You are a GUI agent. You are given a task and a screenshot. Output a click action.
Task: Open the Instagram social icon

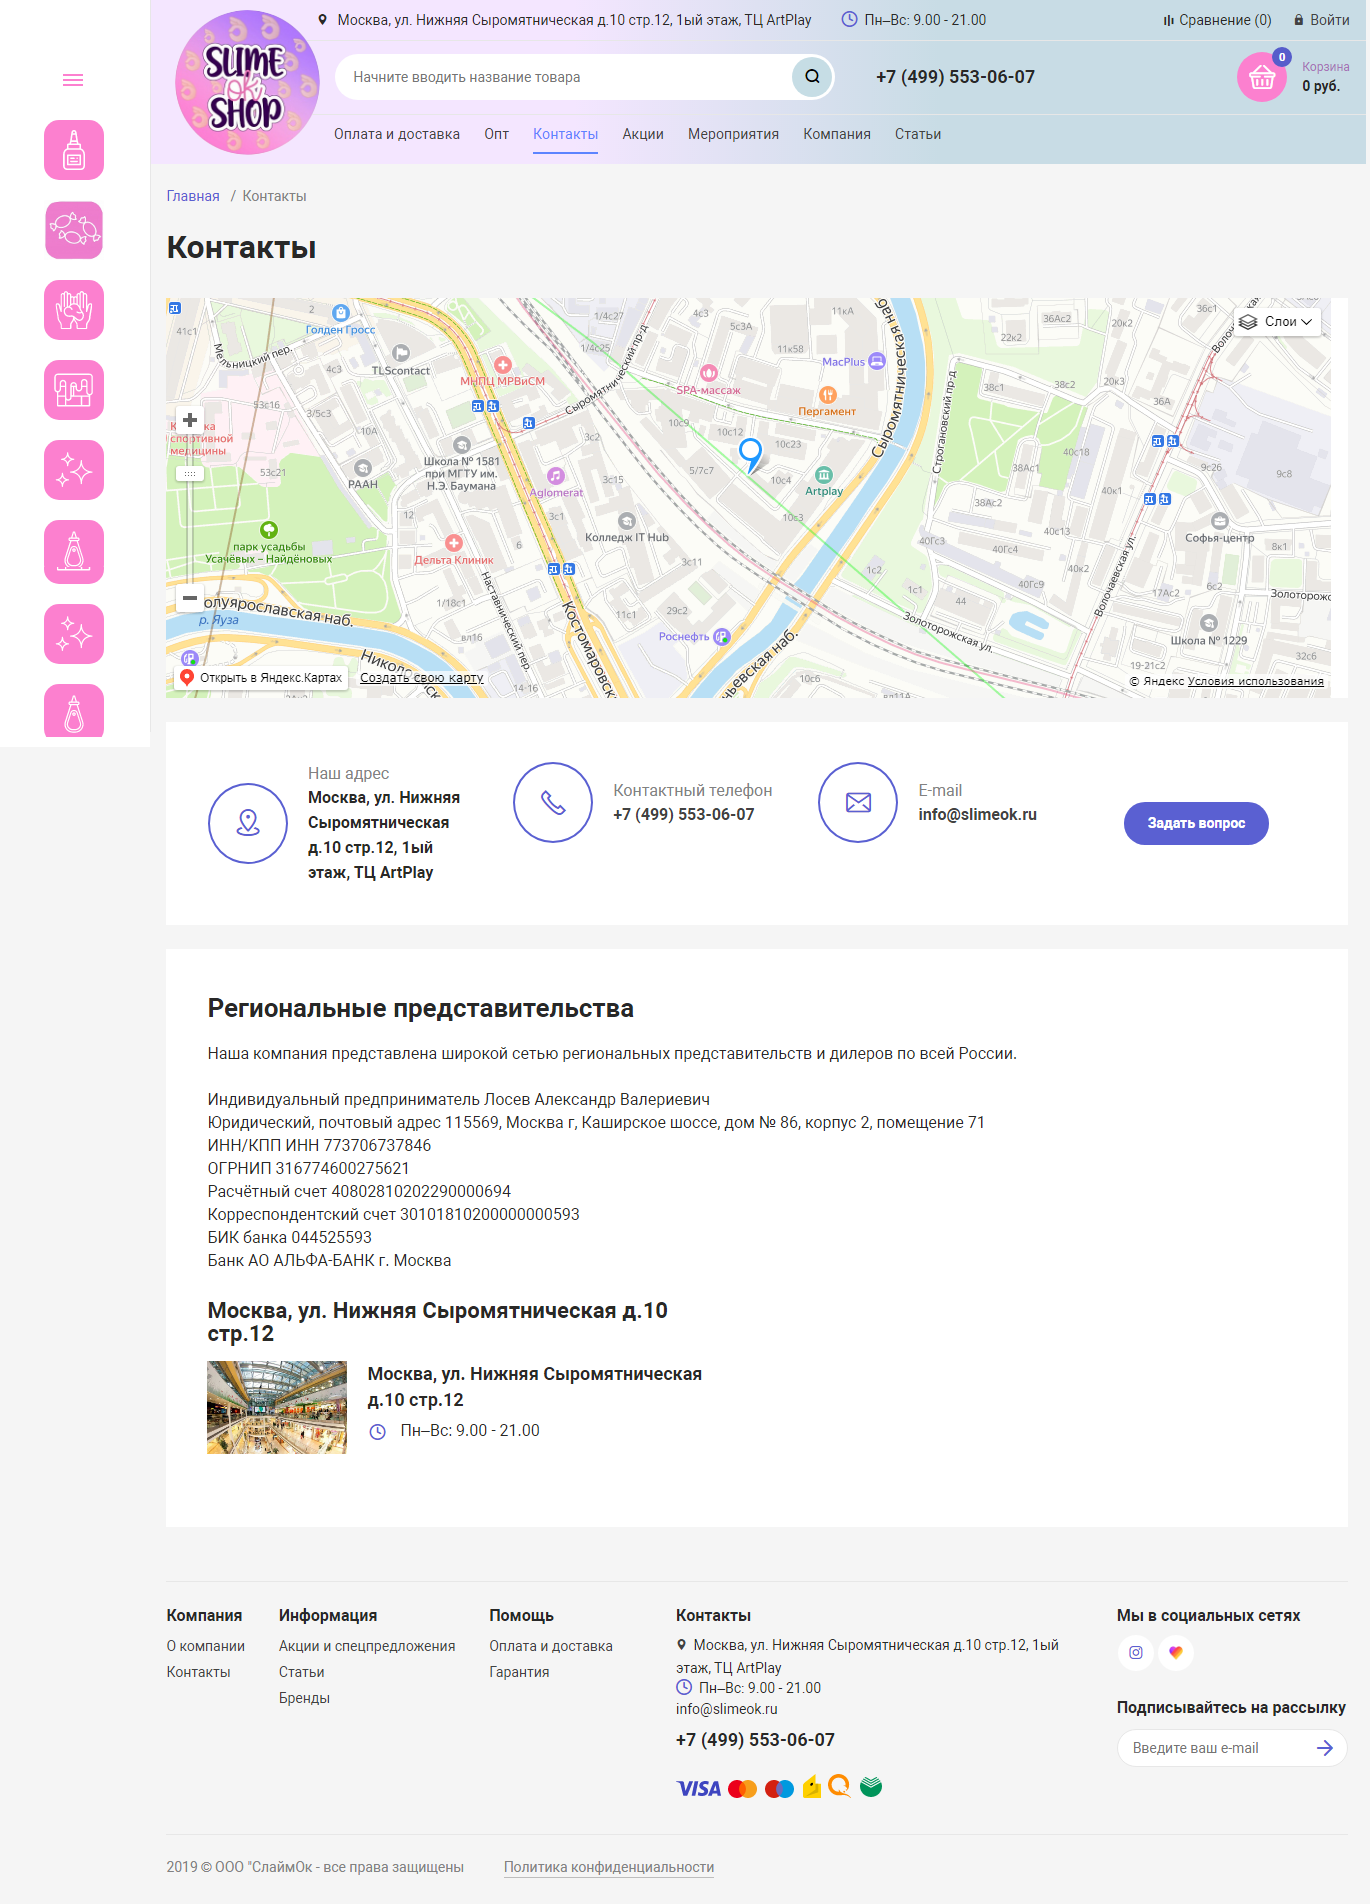(x=1135, y=1652)
